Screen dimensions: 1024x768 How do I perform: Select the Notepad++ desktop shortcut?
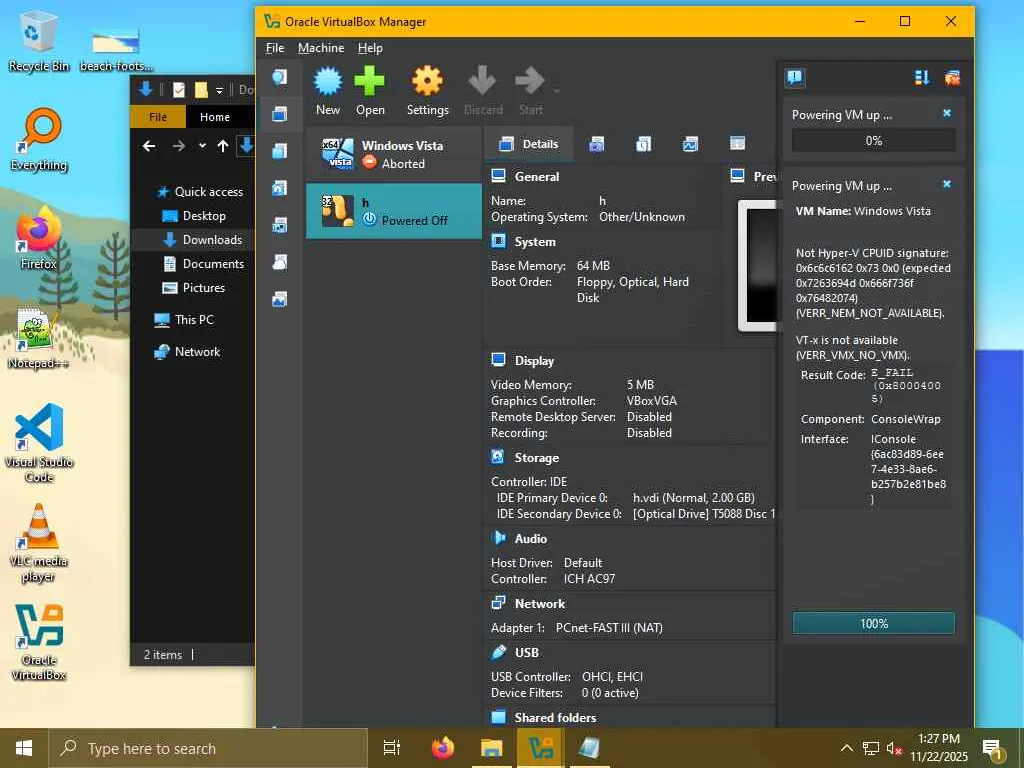click(38, 338)
